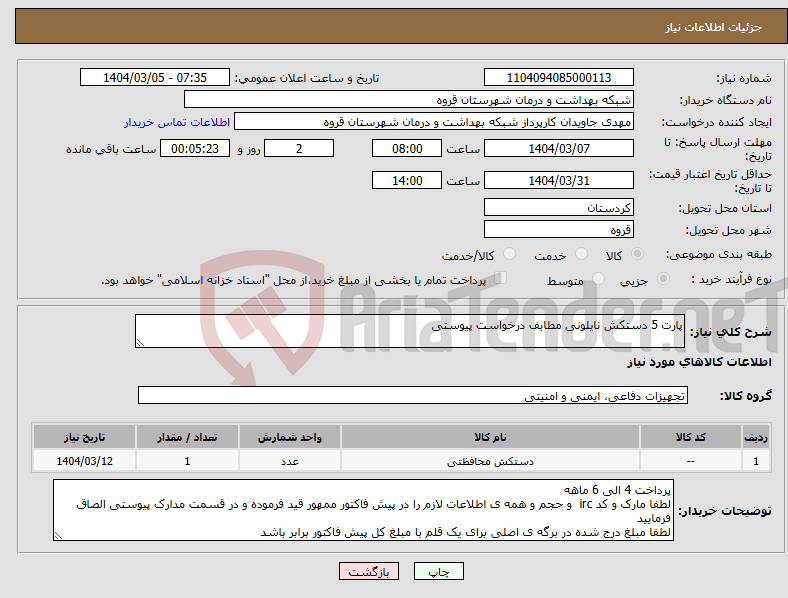788x598 pixels.
Task: Click the ردیف column header
Action: click(x=756, y=437)
